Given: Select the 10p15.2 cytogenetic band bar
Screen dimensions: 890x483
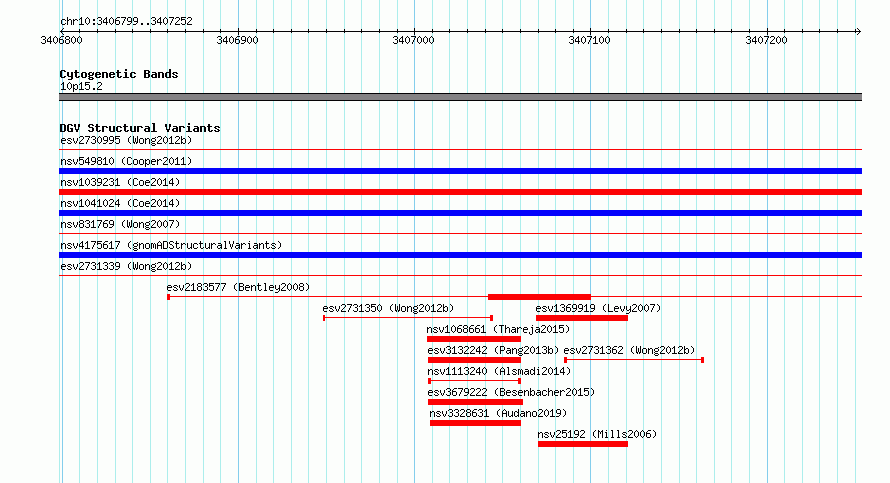Looking at the screenshot, I should click(460, 97).
